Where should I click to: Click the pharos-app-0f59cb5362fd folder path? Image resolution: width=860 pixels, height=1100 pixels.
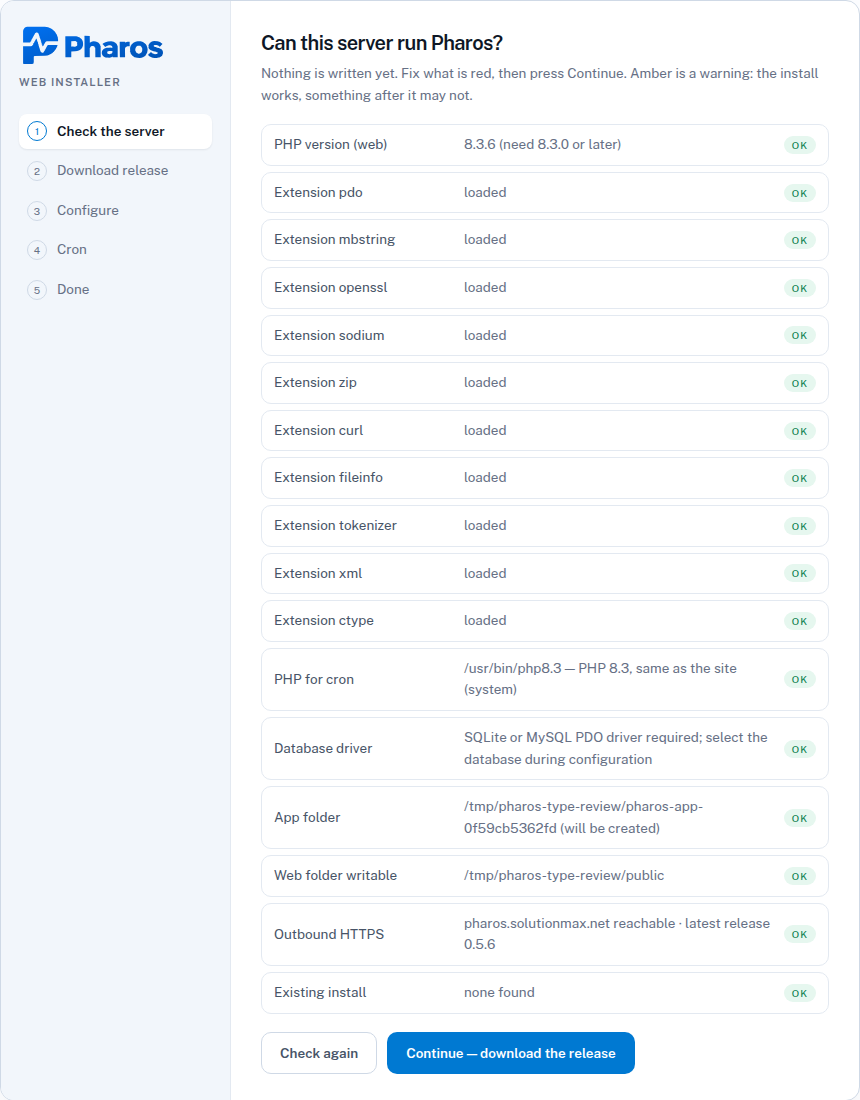point(583,817)
